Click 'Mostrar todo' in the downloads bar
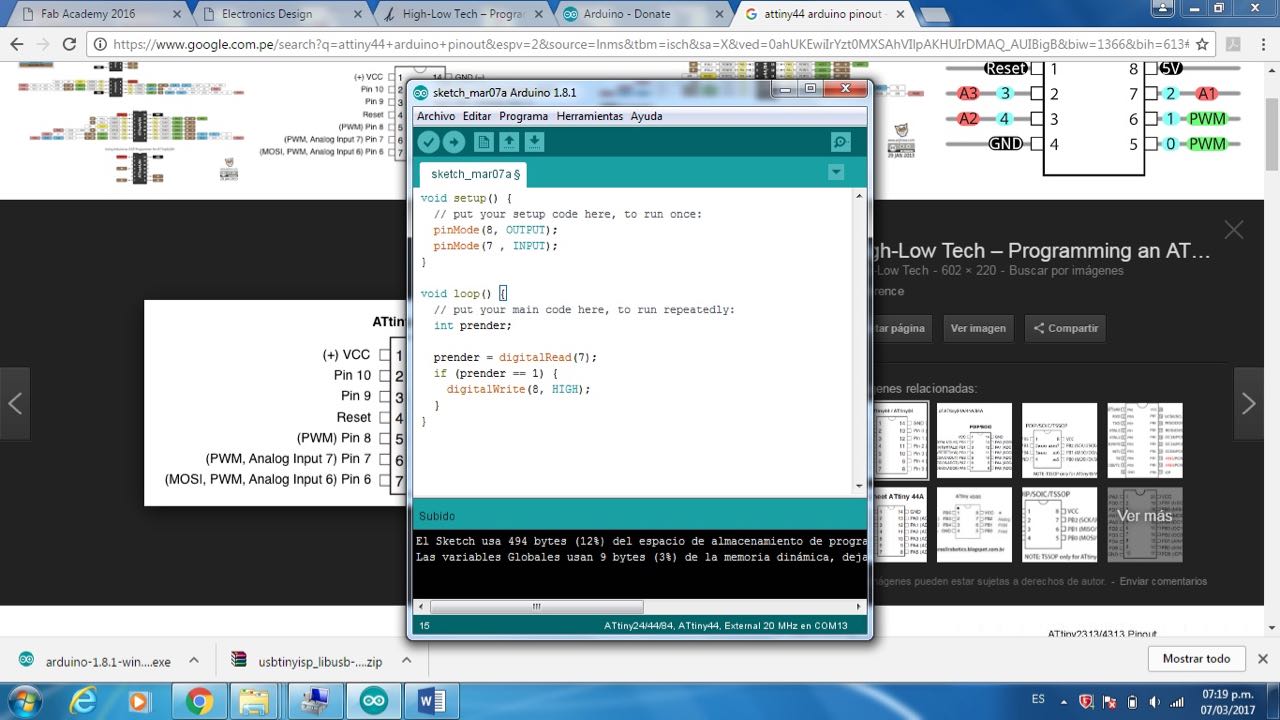 pyautogui.click(x=1196, y=659)
